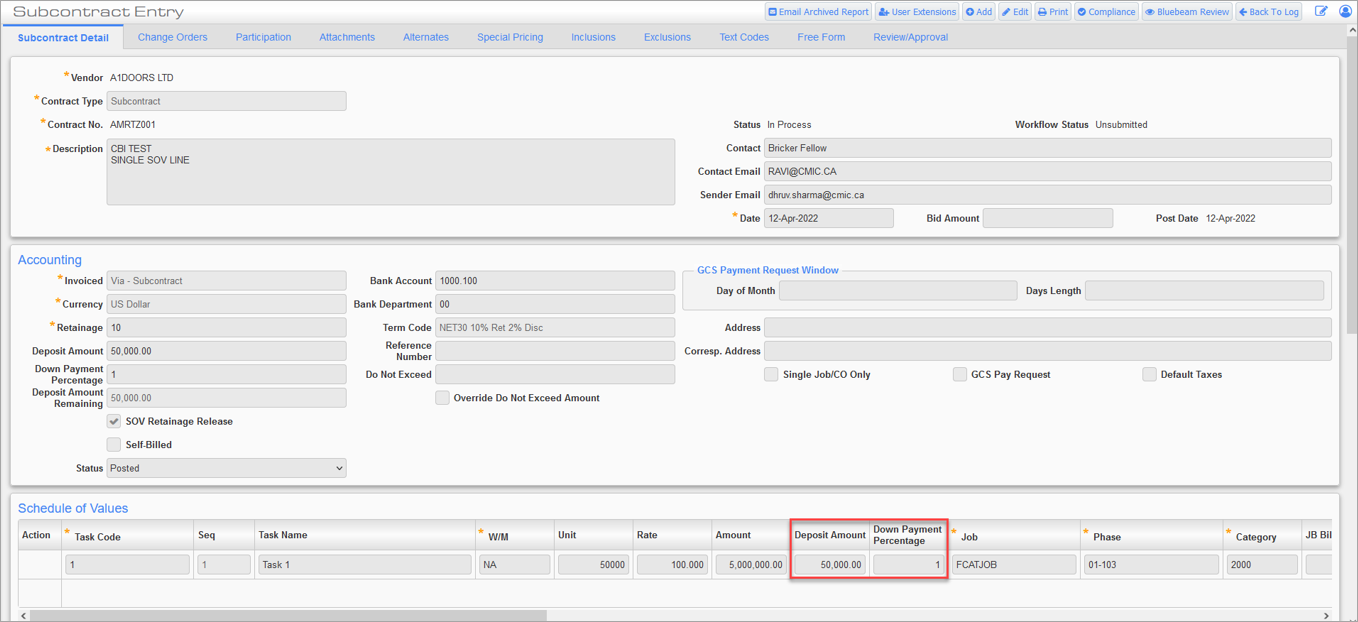Click the Currency field US Dollar
The width and height of the screenshot is (1358, 622).
[x=227, y=304]
